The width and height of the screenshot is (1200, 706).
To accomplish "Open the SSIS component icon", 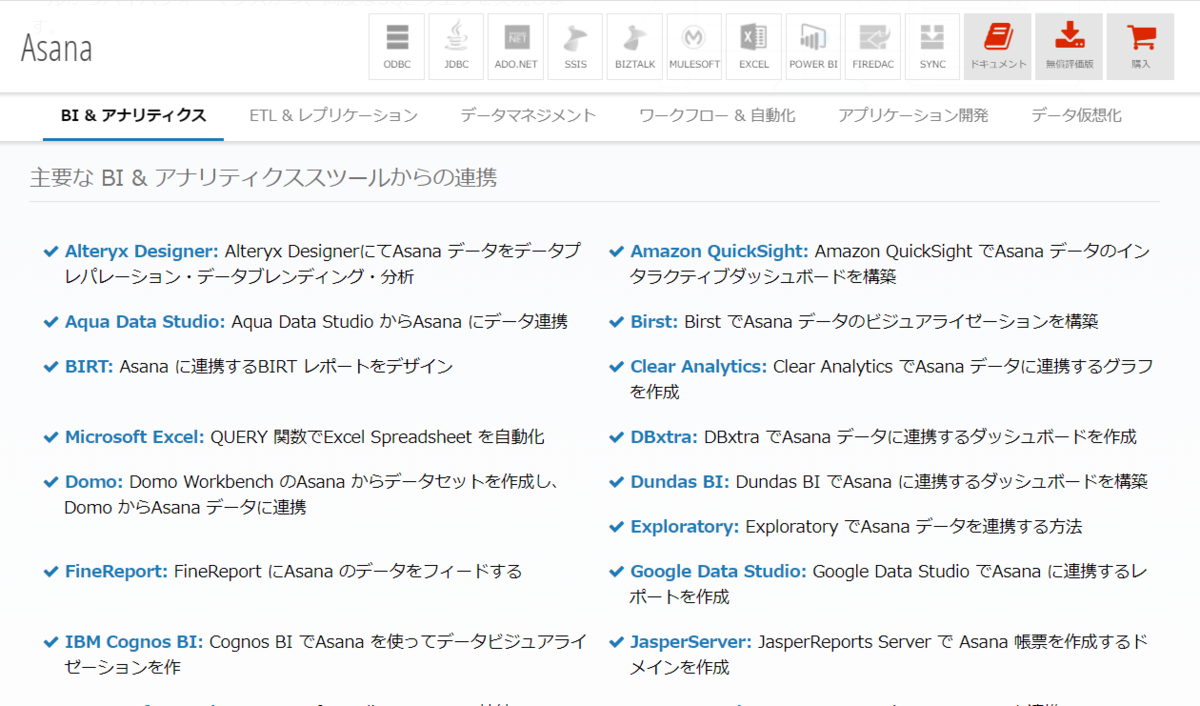I will [575, 47].
